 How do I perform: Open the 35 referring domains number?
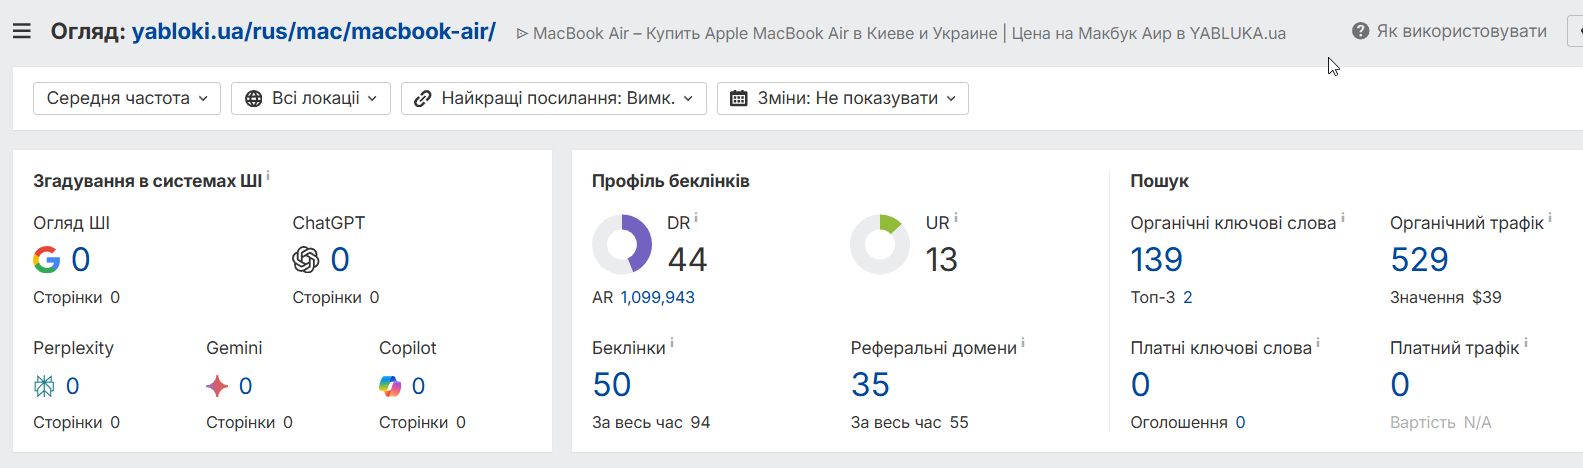pyautogui.click(x=870, y=385)
